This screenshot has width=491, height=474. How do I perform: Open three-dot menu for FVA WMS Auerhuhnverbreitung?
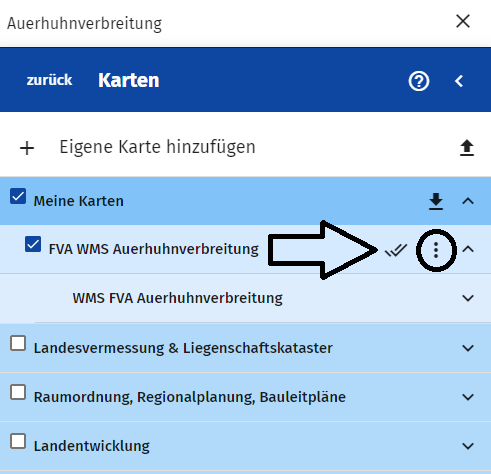coord(436,250)
